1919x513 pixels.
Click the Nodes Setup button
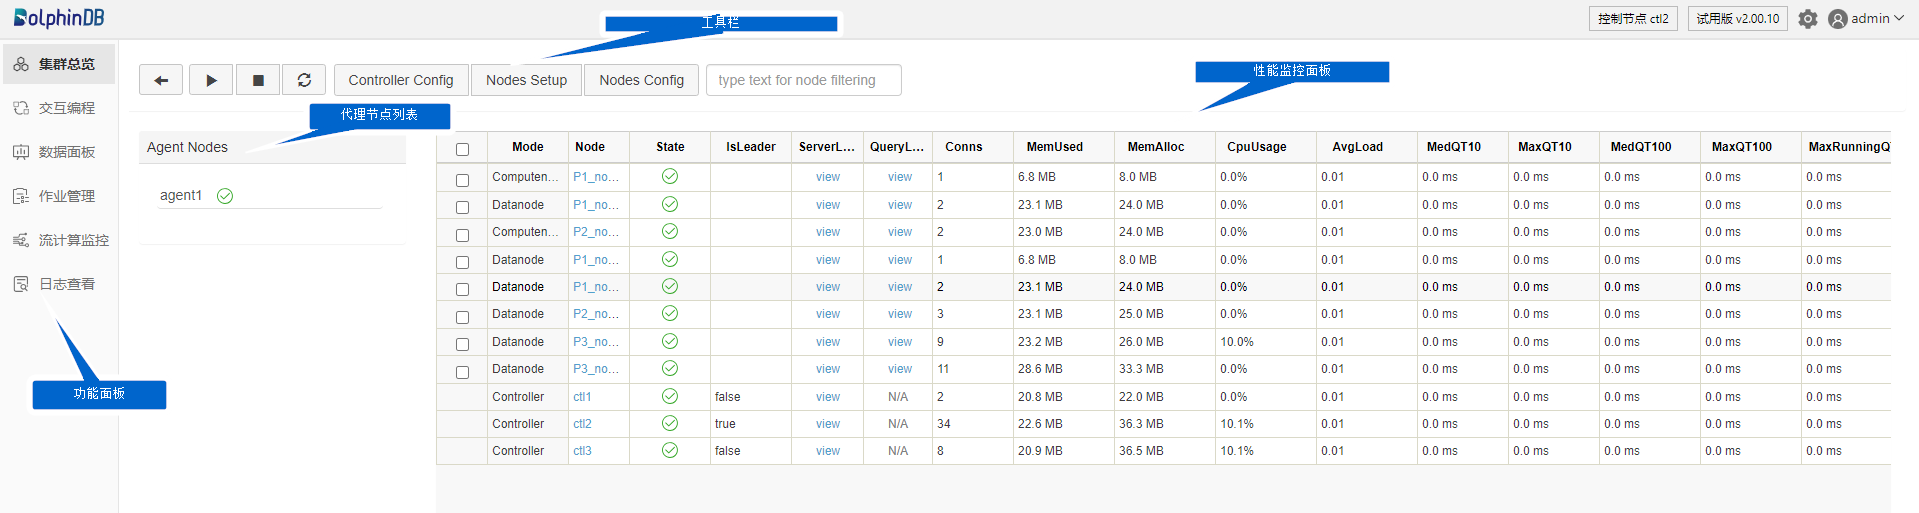(526, 80)
